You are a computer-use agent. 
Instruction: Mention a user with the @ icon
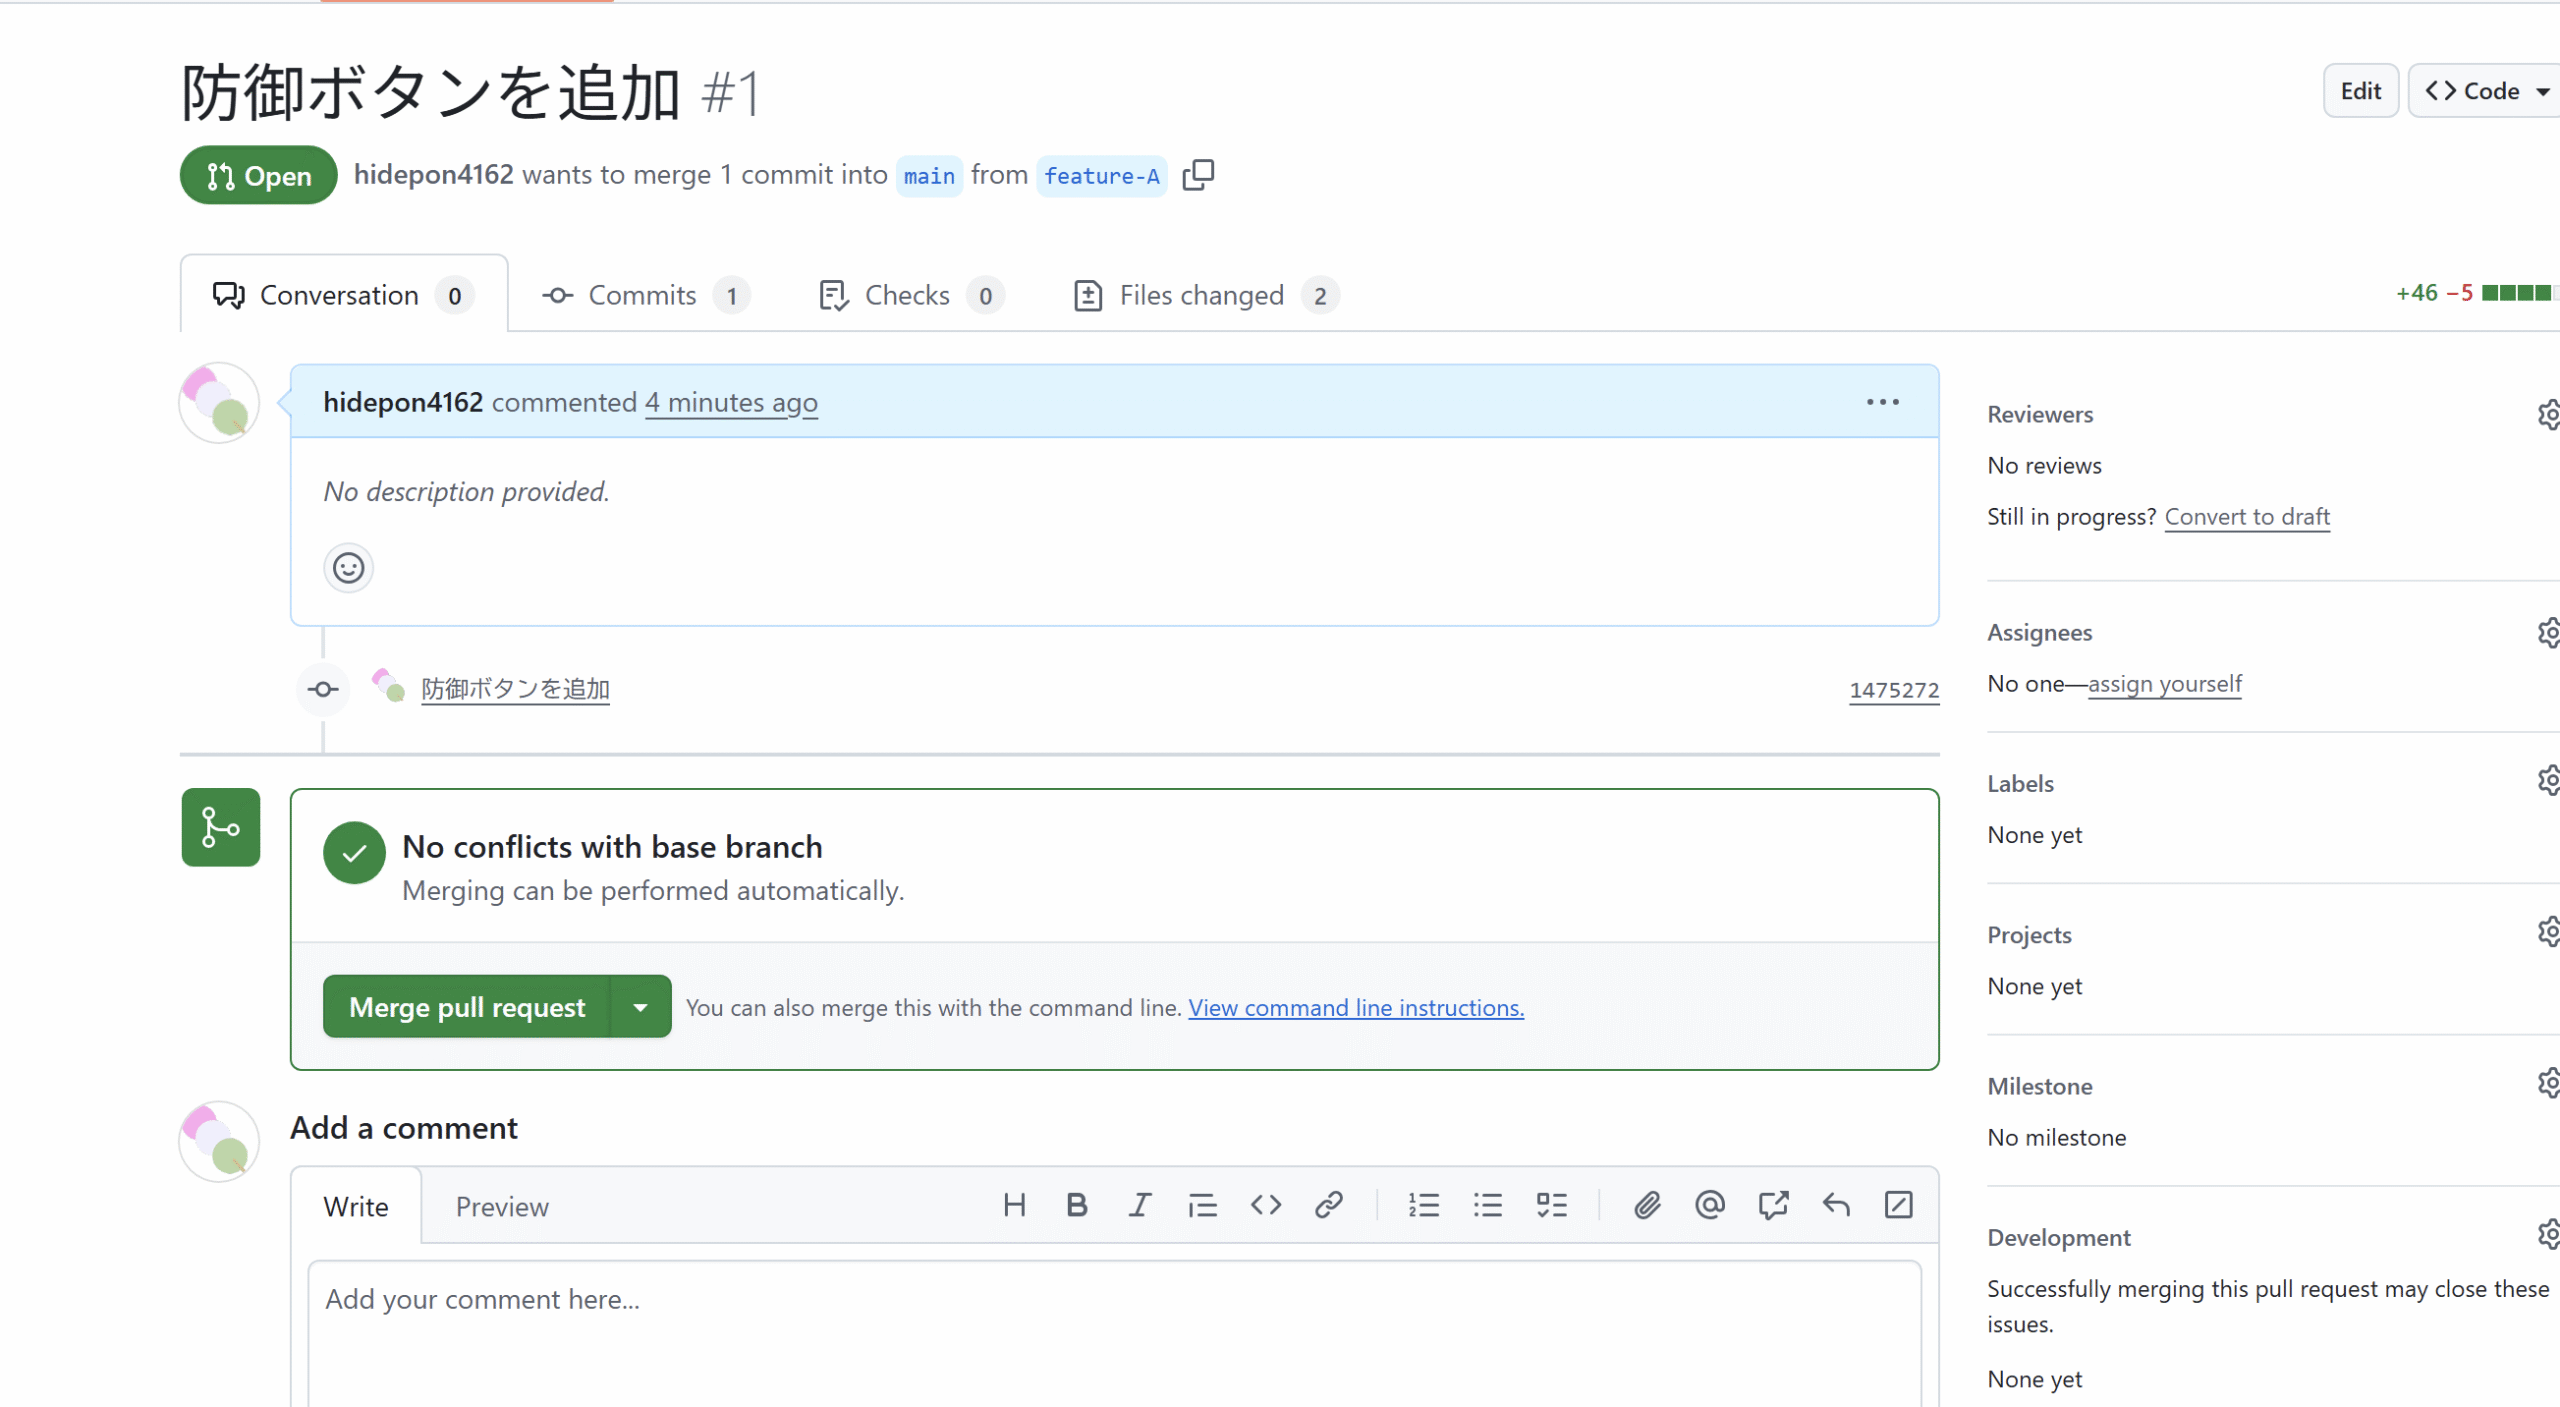[x=1710, y=1205]
